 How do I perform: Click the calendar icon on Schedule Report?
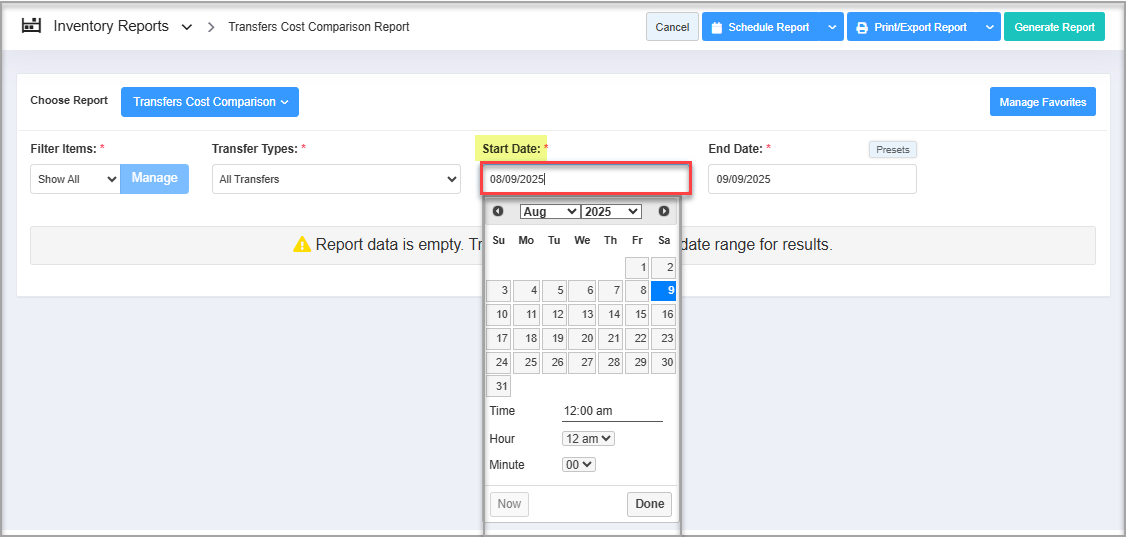tap(716, 28)
